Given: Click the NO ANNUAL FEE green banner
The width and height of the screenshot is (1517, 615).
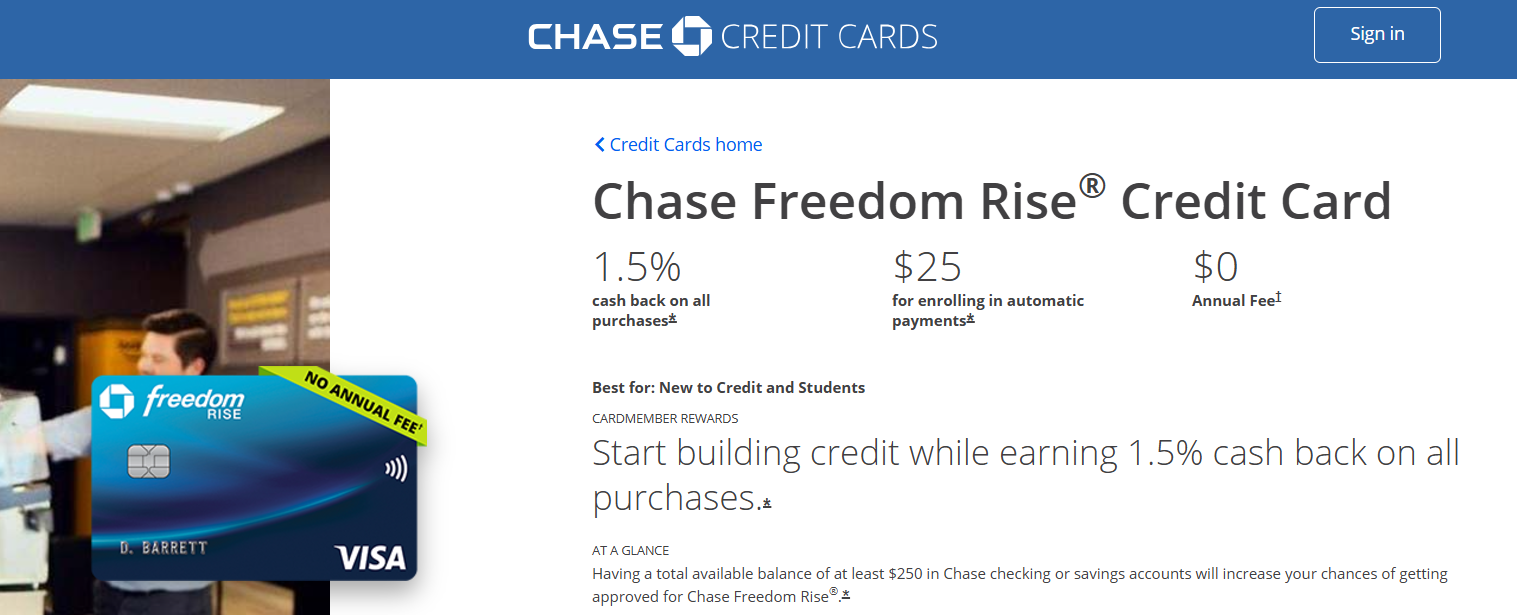Looking at the screenshot, I should click(x=360, y=402).
